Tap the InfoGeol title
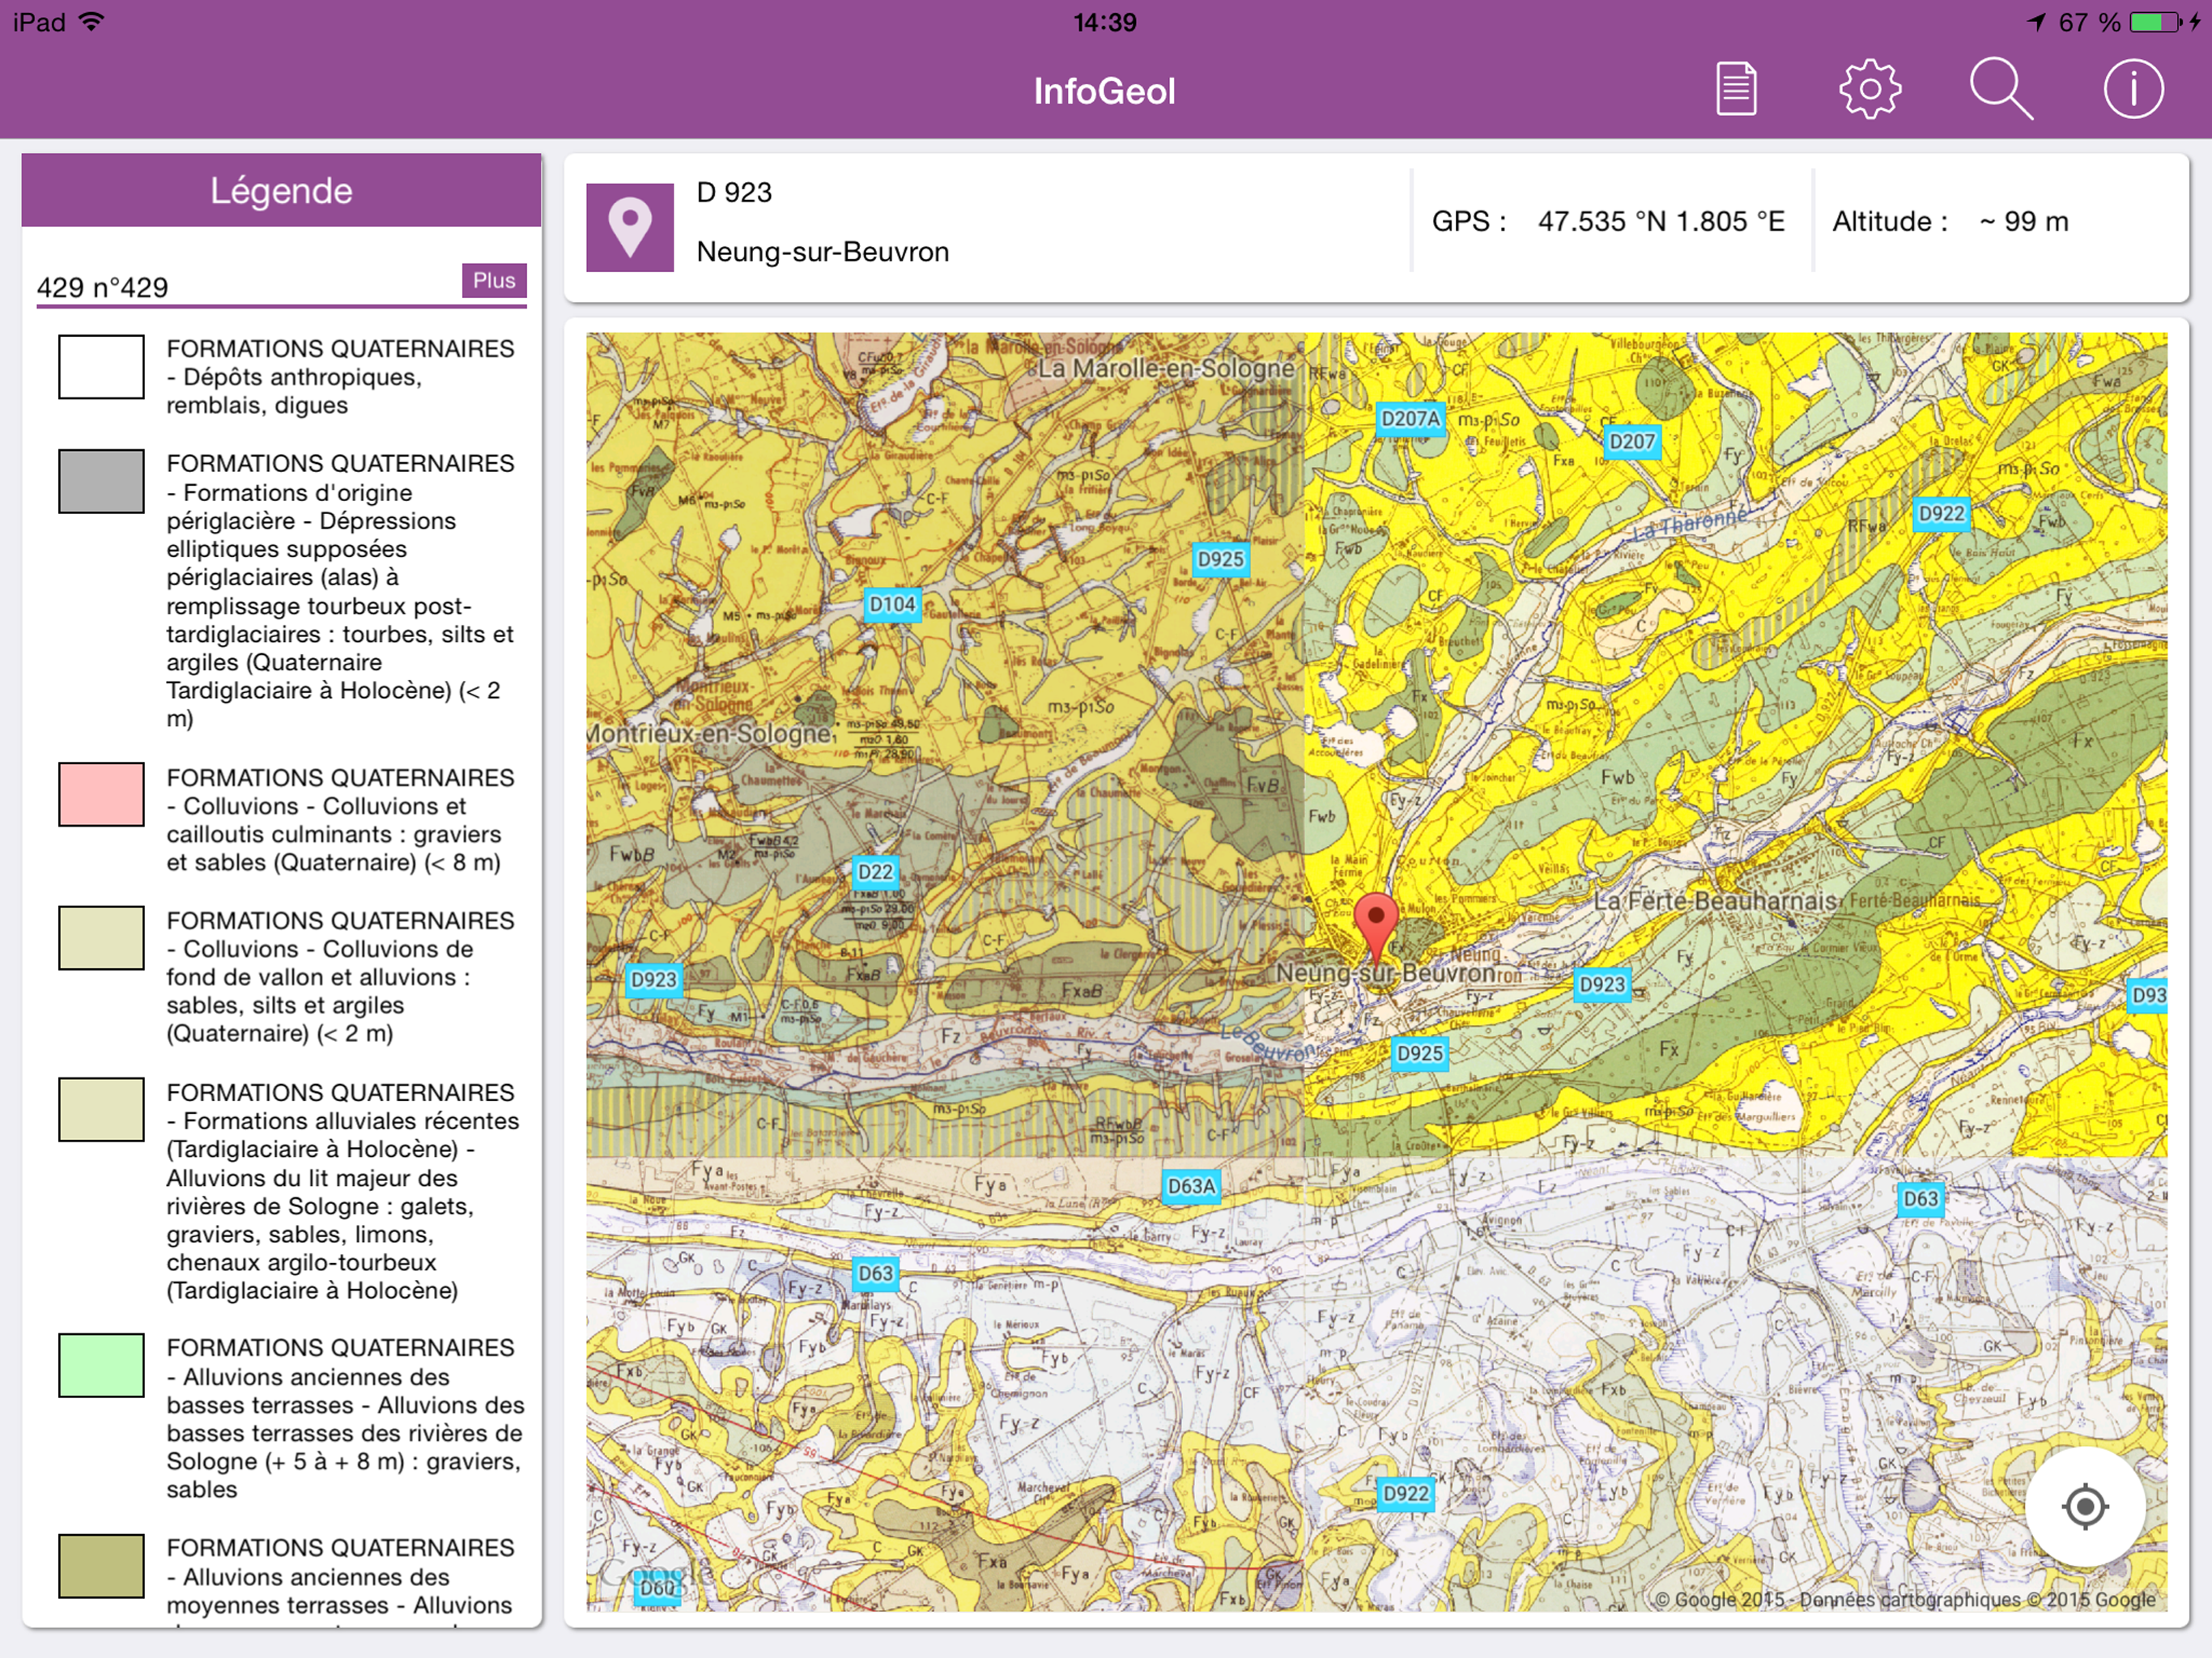 click(x=1104, y=91)
